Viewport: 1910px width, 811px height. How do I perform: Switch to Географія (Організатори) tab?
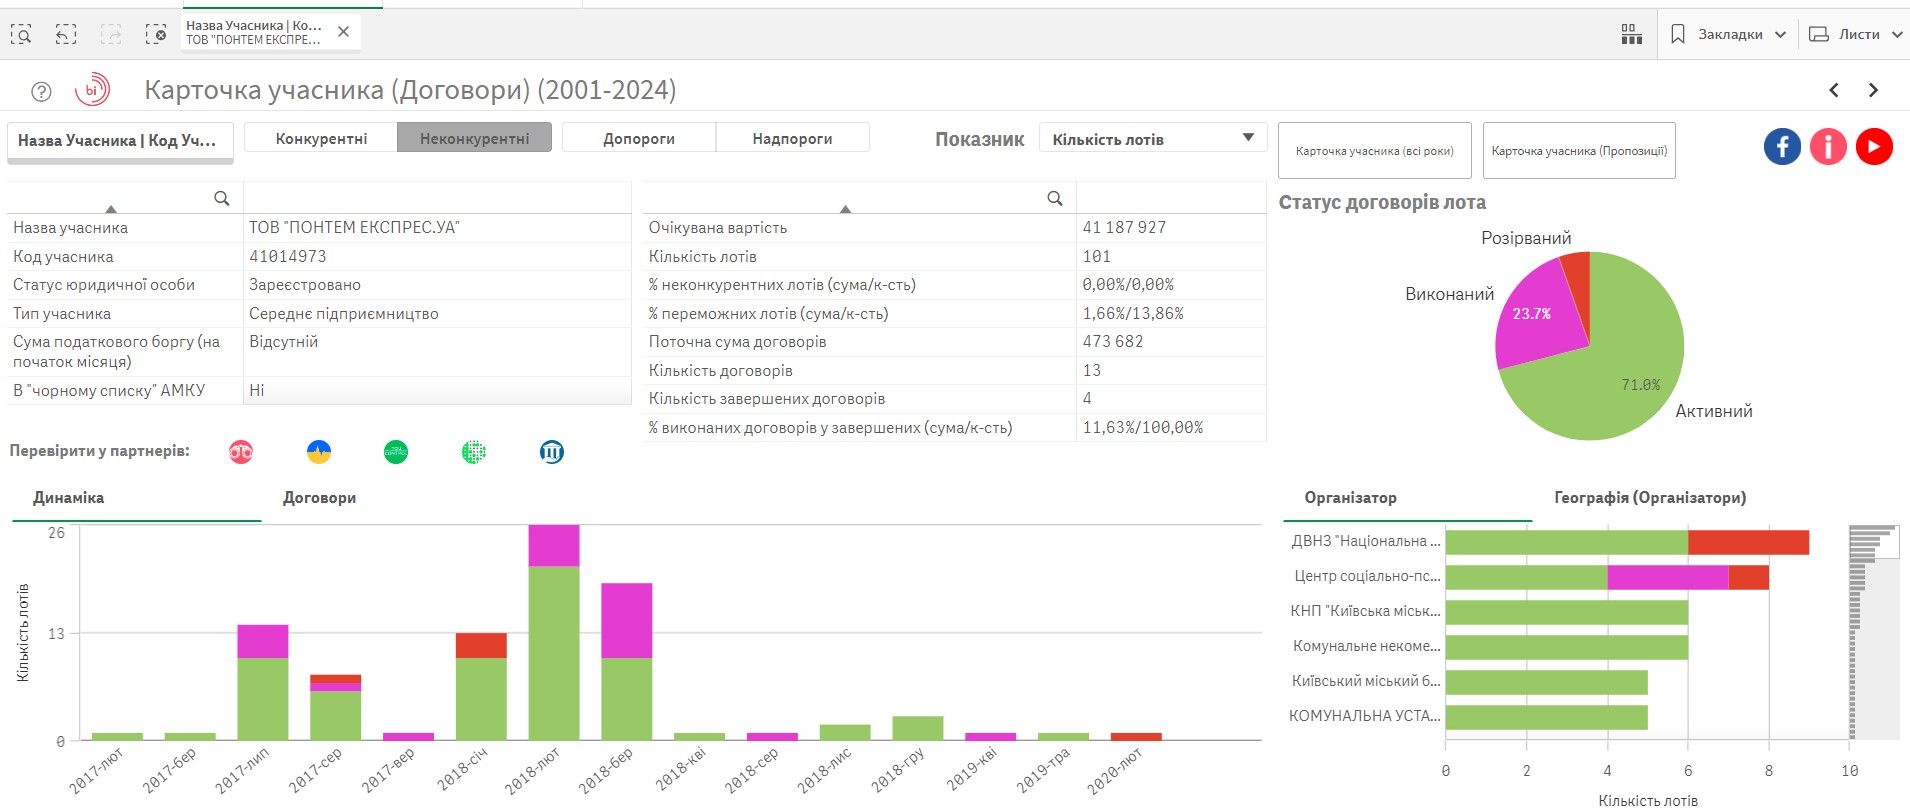tap(1649, 498)
